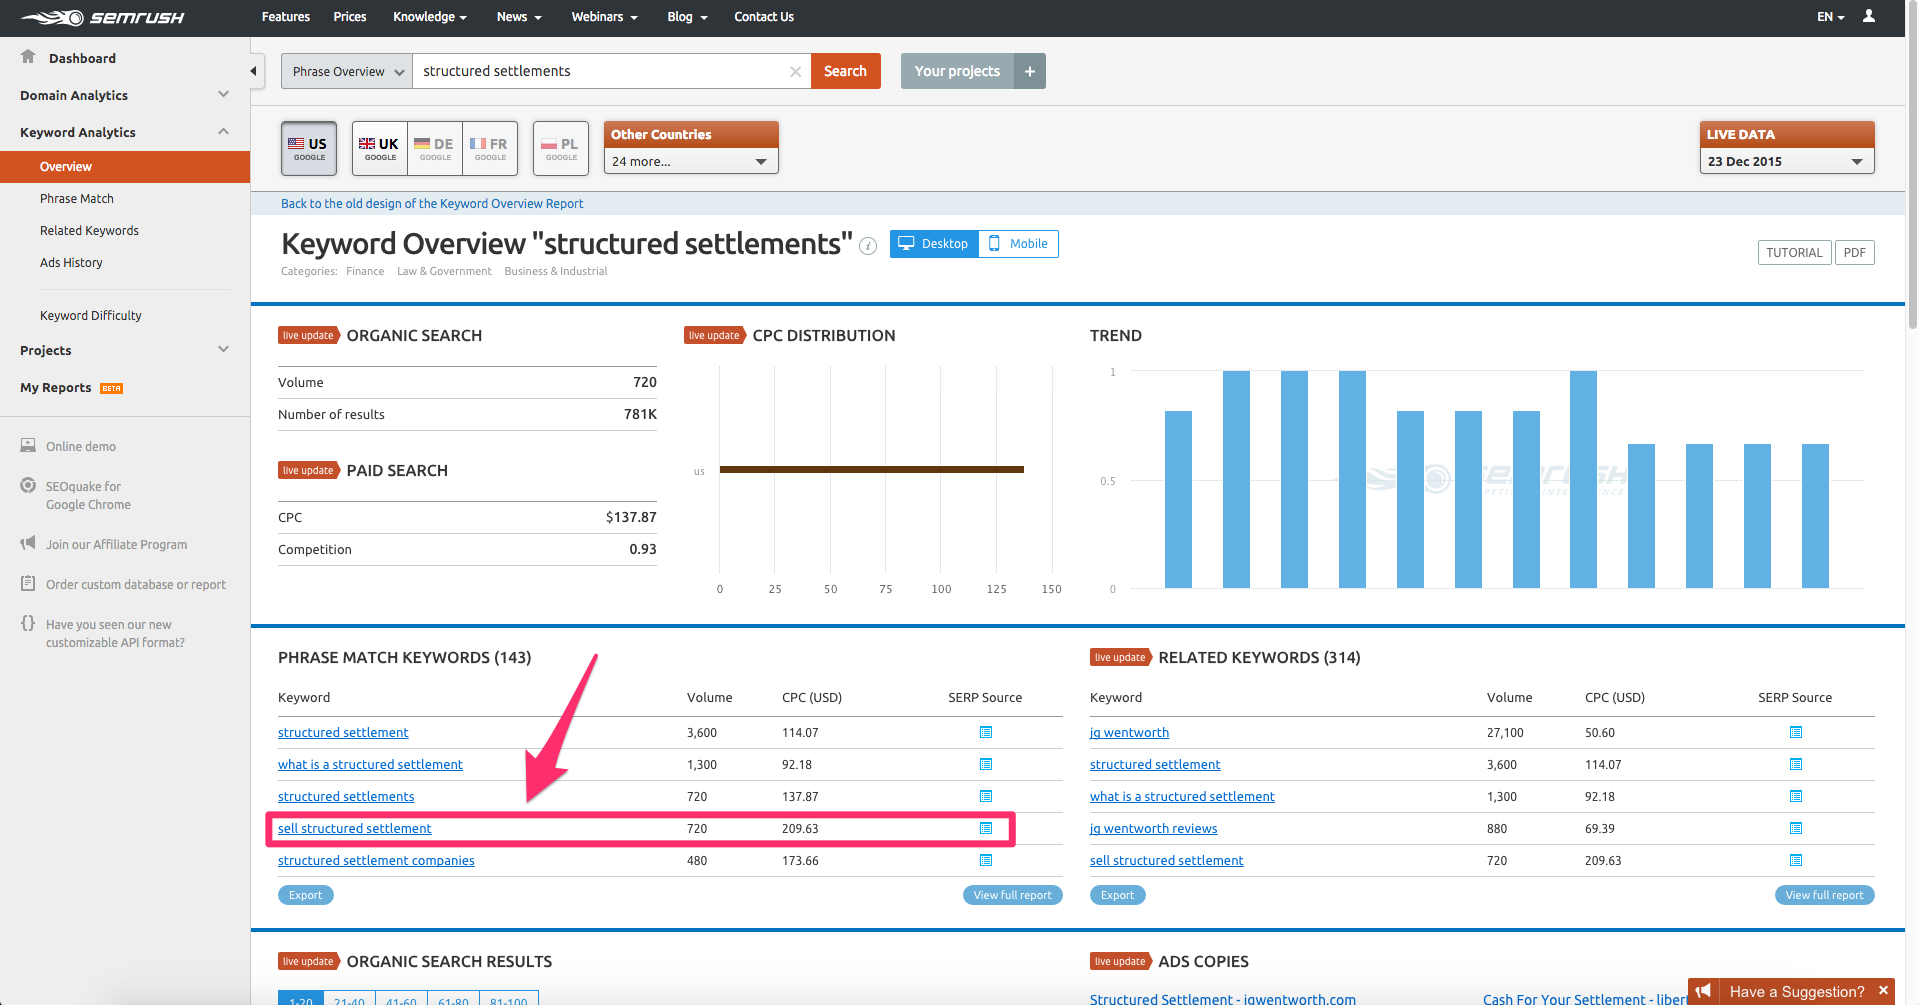The height and width of the screenshot is (1005, 1919).
Task: Click the suggestion megaphone icon
Action: click(x=1704, y=991)
